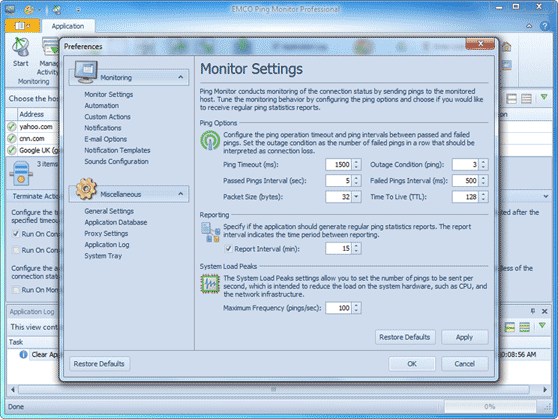This screenshot has height=419, width=558.
Task: Select Notifications in Preferences sidebar
Action: [x=102, y=128]
